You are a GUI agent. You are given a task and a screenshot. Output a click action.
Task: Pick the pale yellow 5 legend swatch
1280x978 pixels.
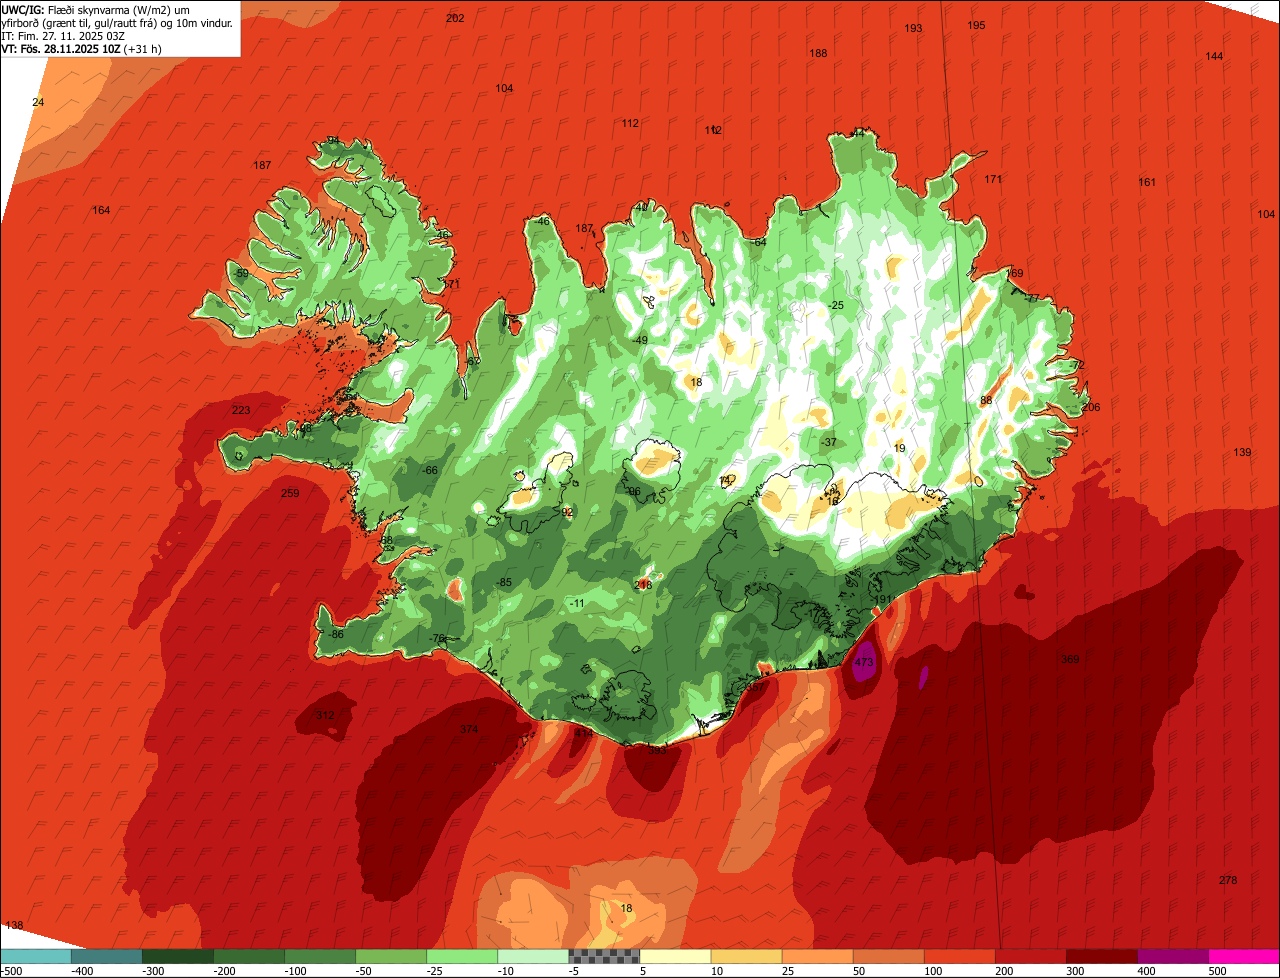point(675,956)
